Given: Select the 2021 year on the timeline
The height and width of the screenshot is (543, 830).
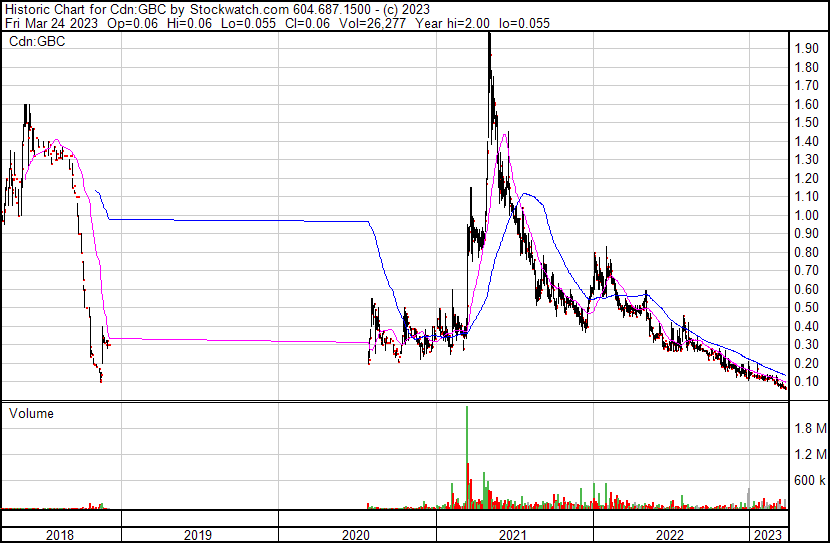Looking at the screenshot, I should tap(514, 535).
